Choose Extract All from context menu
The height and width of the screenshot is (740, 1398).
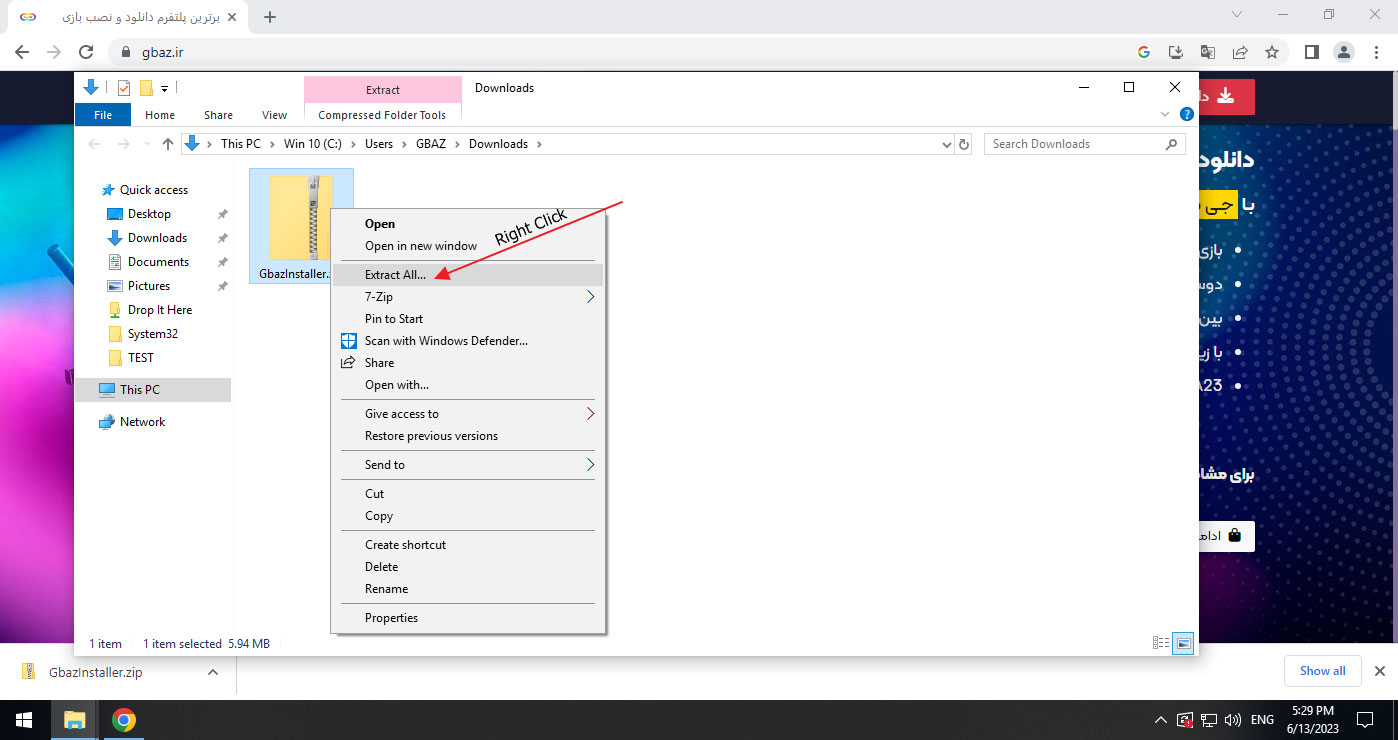click(x=395, y=275)
